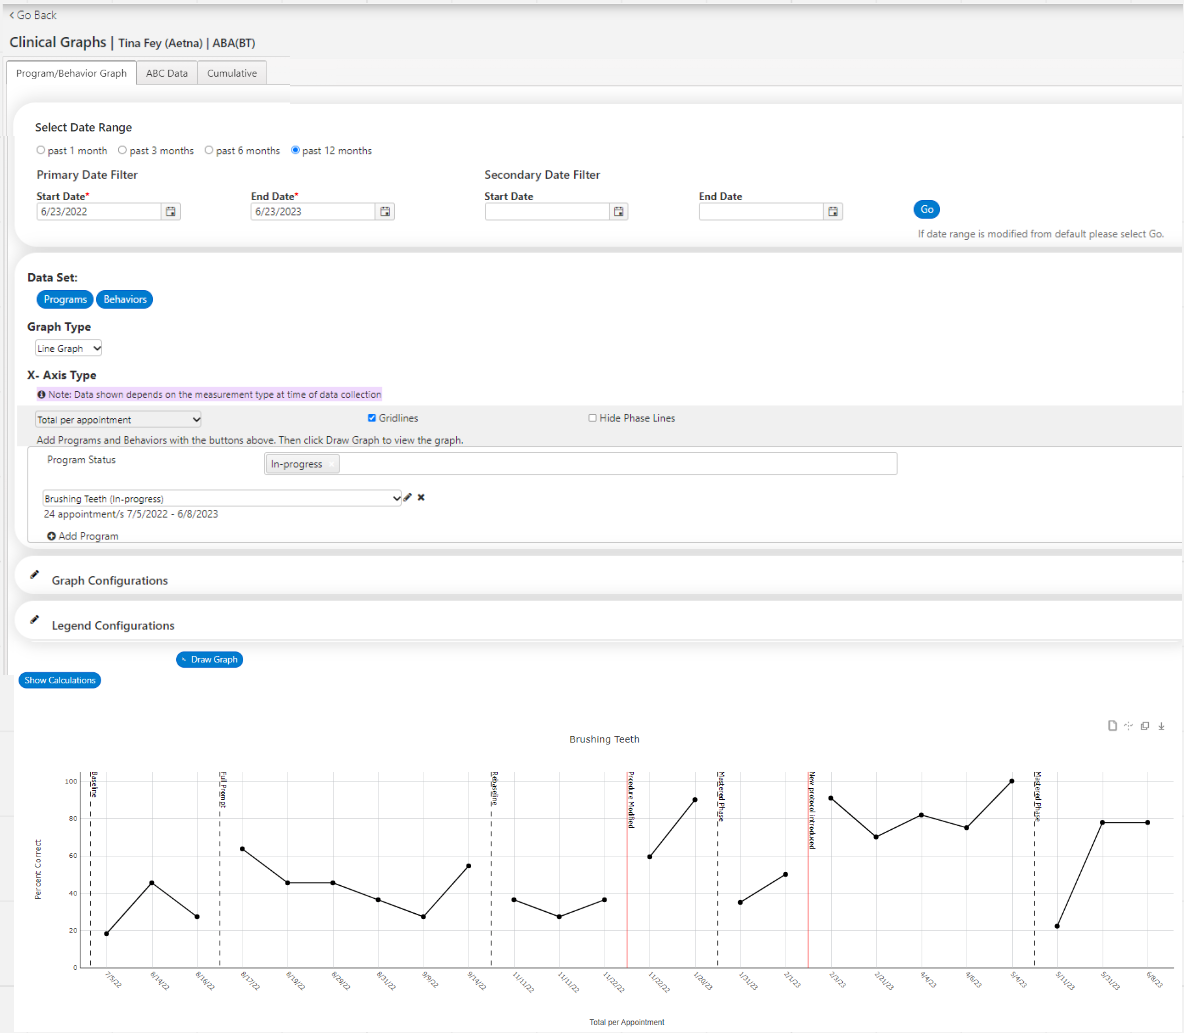
Task: Toggle the Gridlines checkbox
Action: point(372,418)
